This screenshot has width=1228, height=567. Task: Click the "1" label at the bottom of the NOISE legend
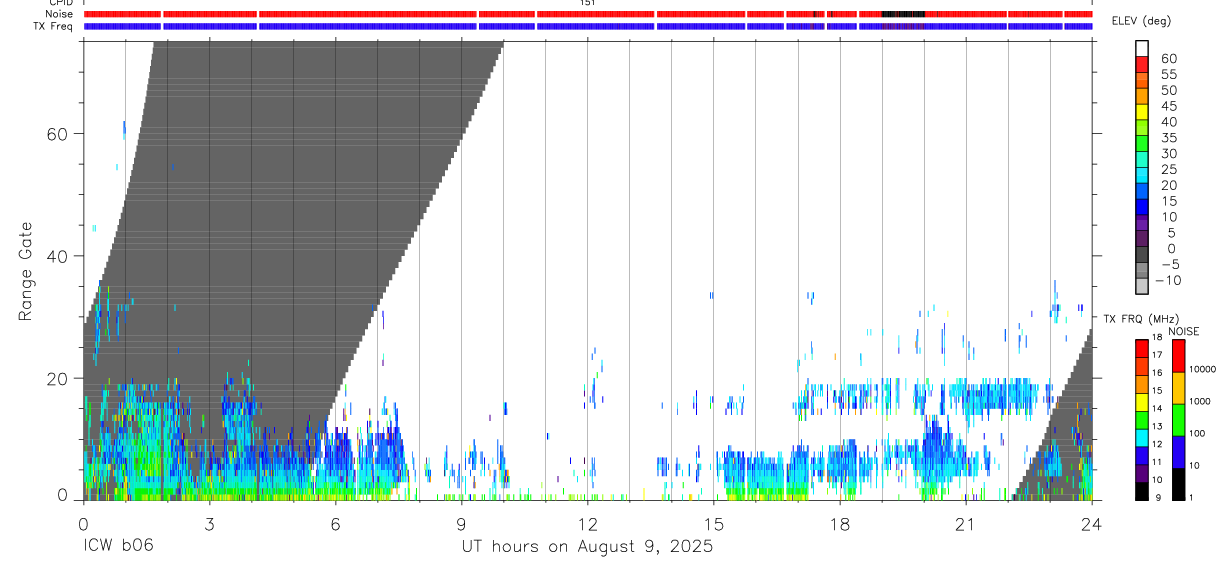[1192, 497]
